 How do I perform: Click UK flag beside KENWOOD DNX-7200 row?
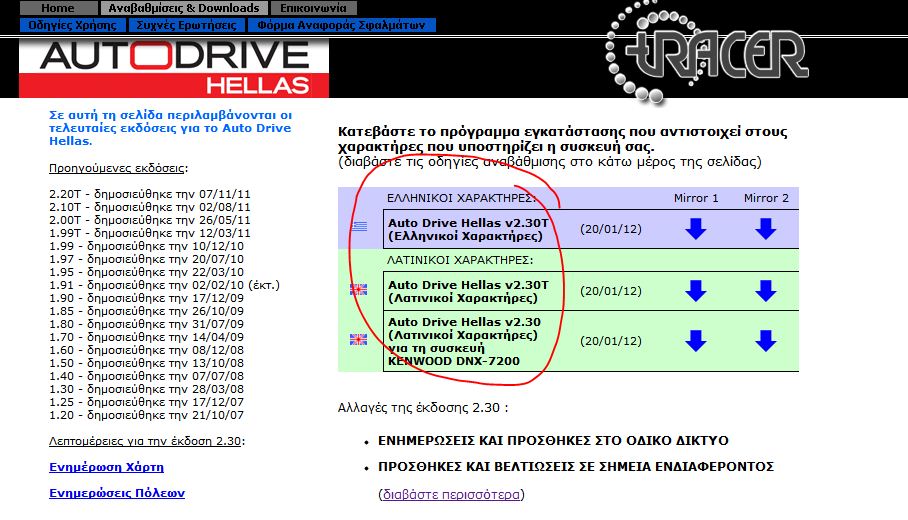click(x=358, y=339)
